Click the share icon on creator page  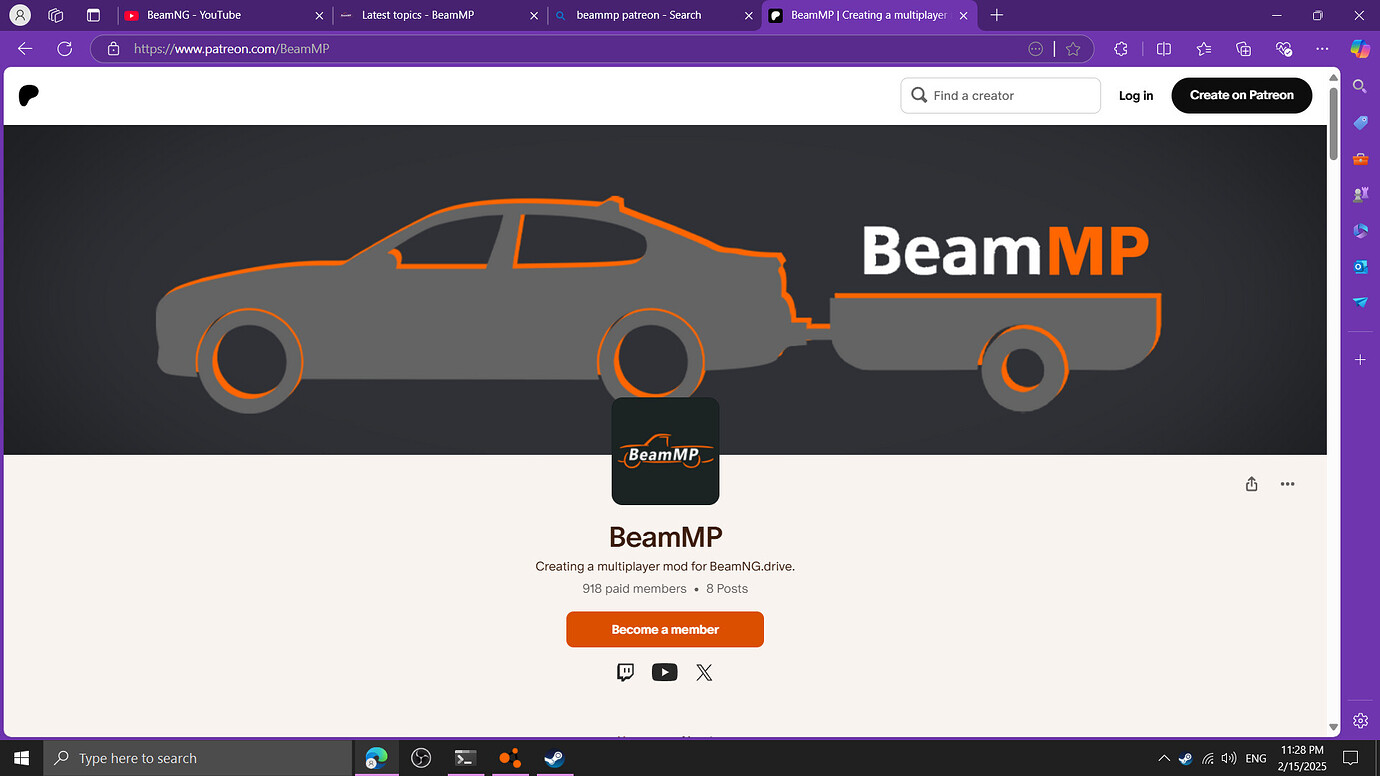(x=1251, y=484)
